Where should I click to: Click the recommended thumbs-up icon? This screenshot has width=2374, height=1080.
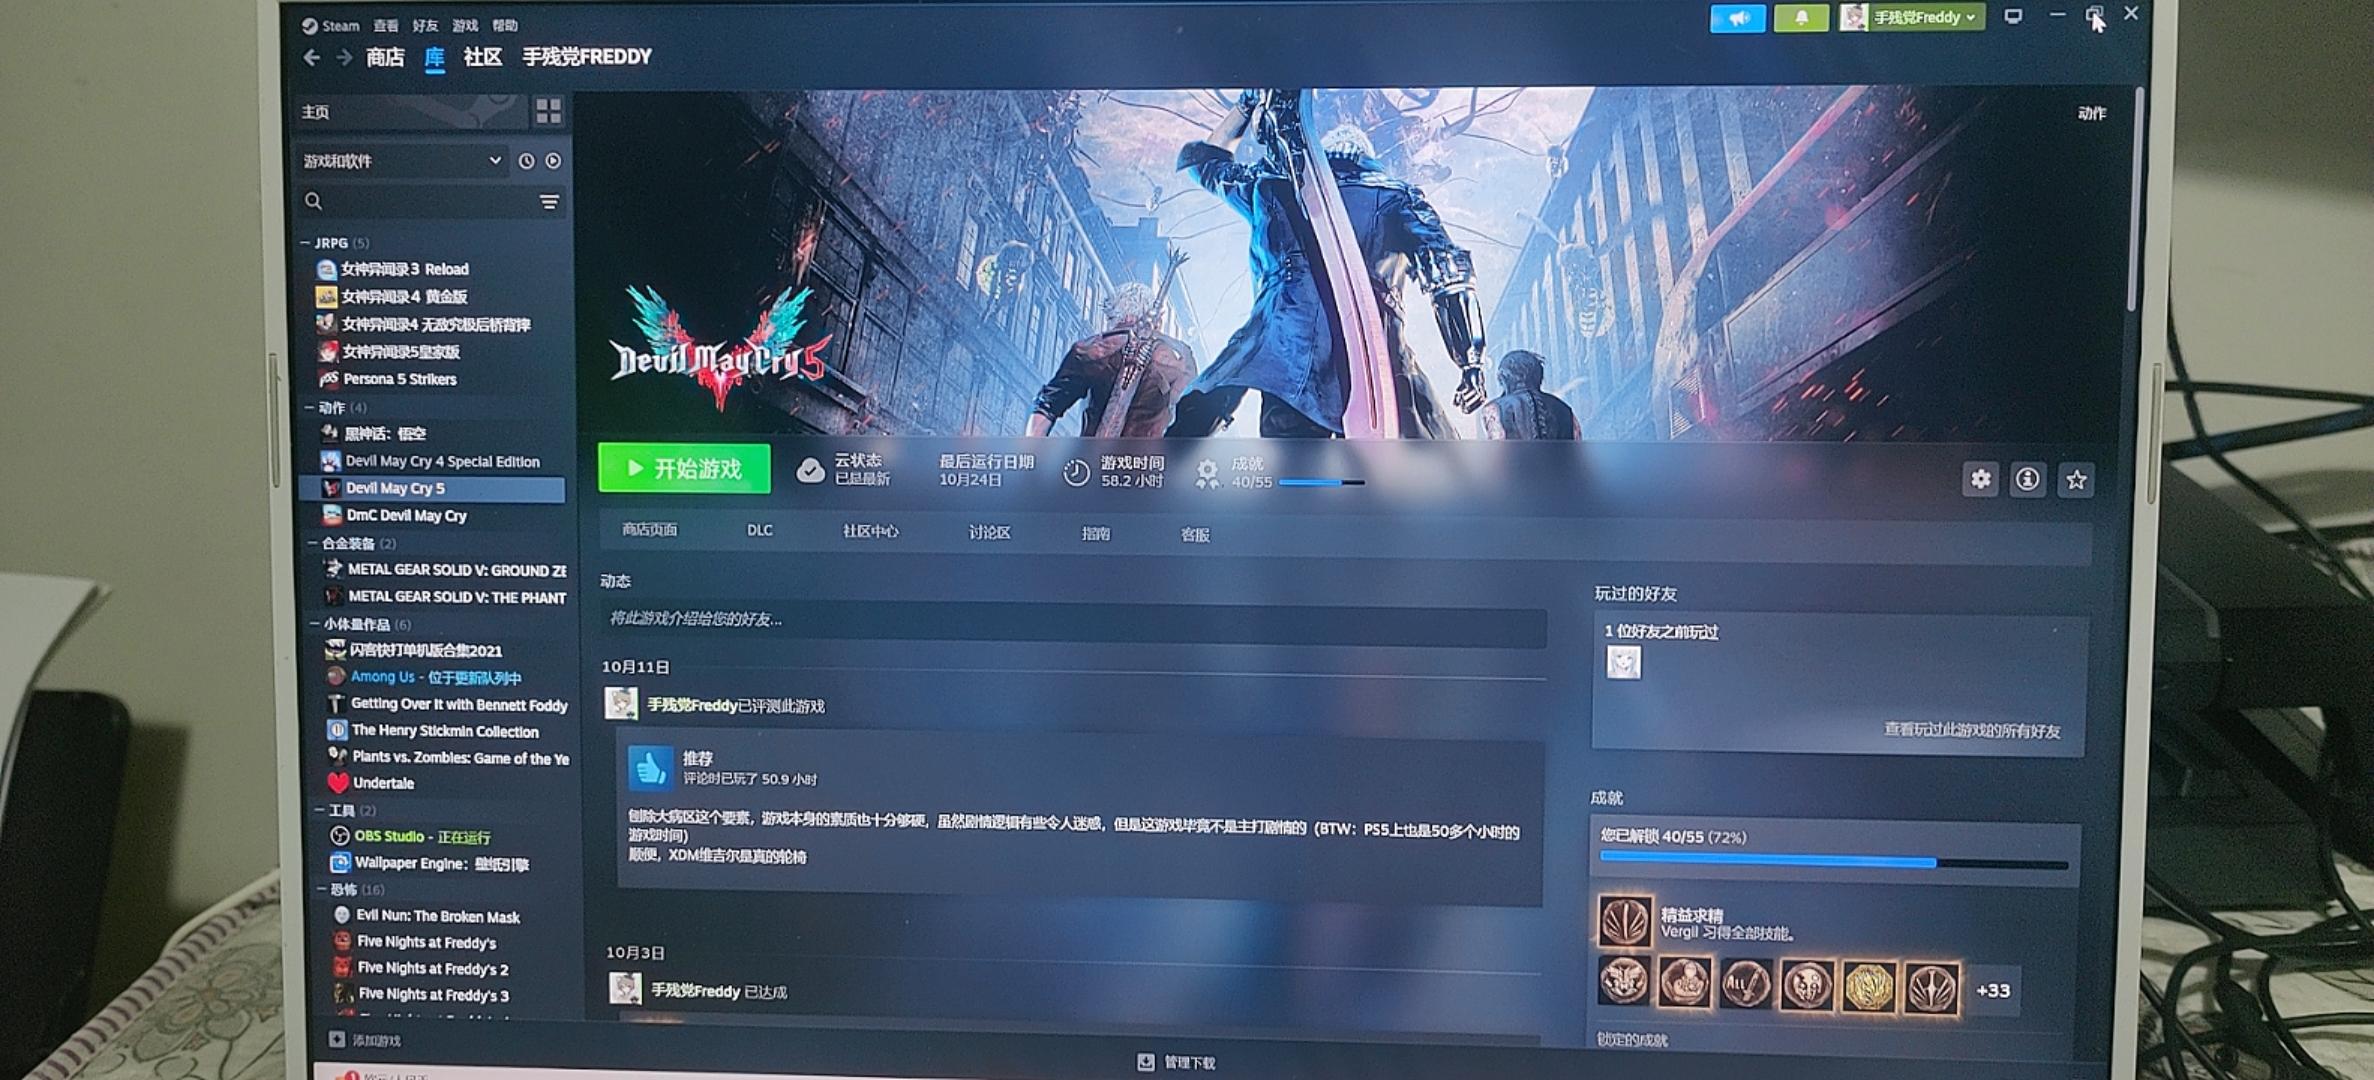pos(650,768)
